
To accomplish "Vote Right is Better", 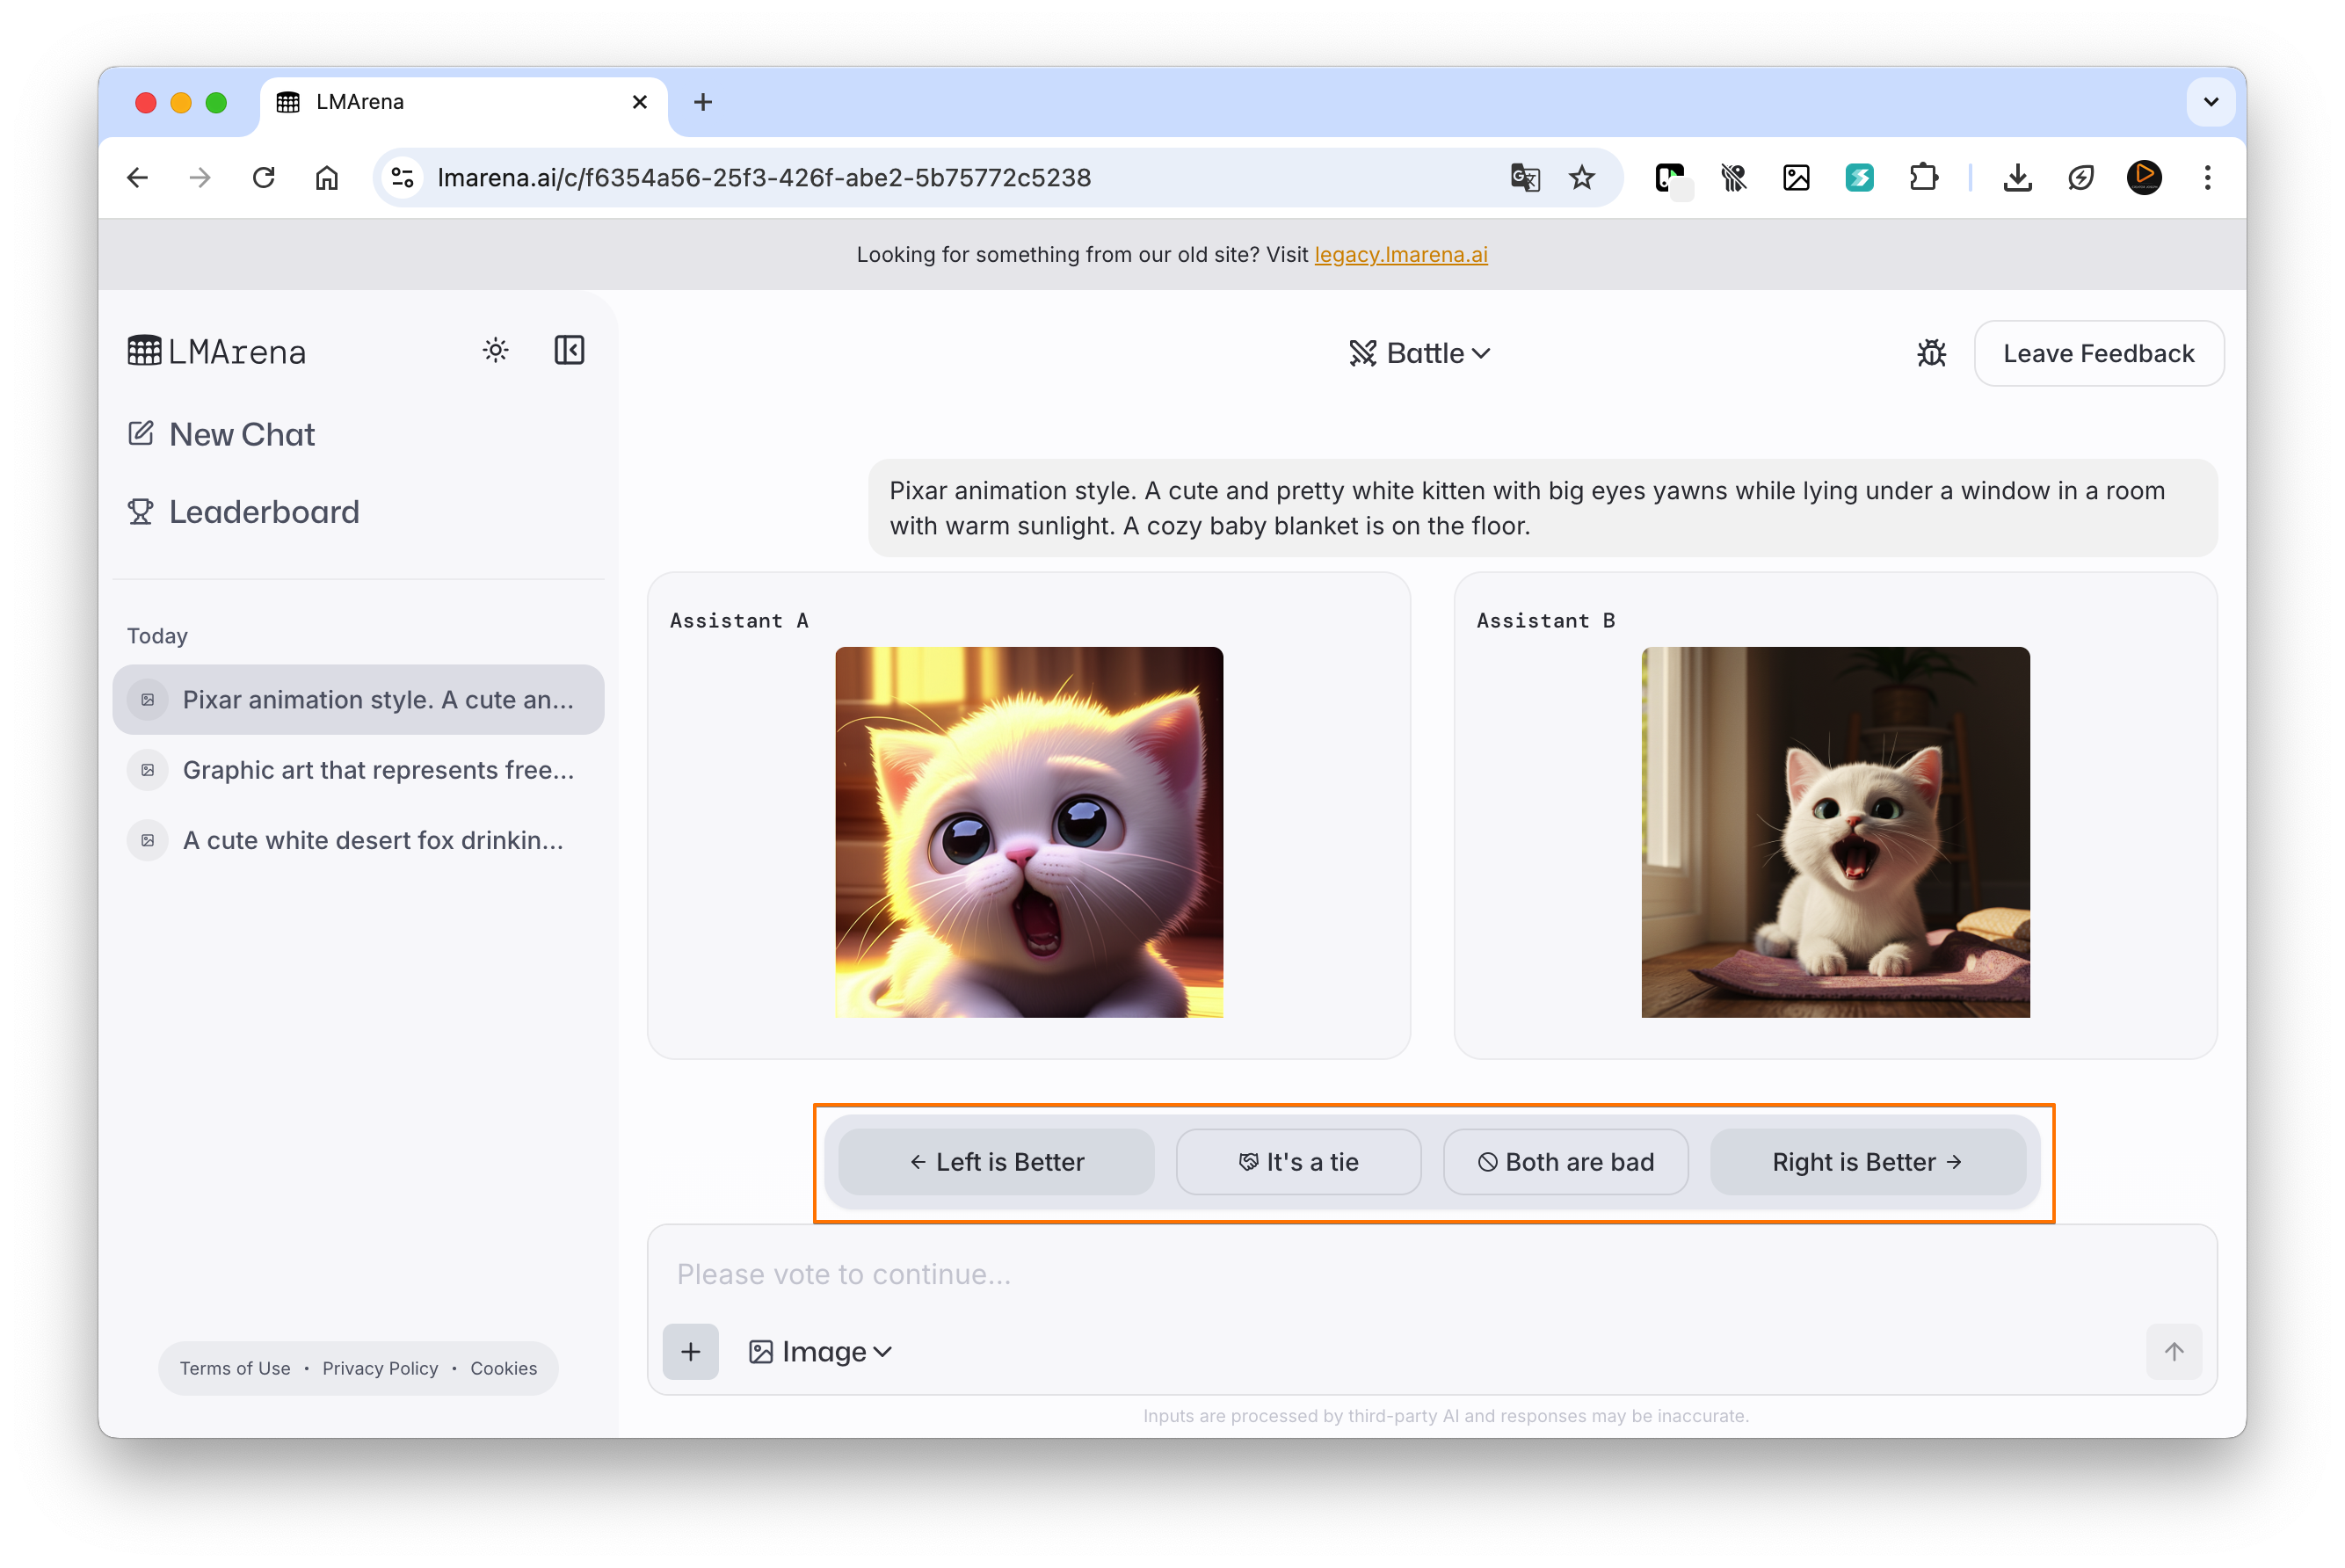I will (x=1867, y=1161).
